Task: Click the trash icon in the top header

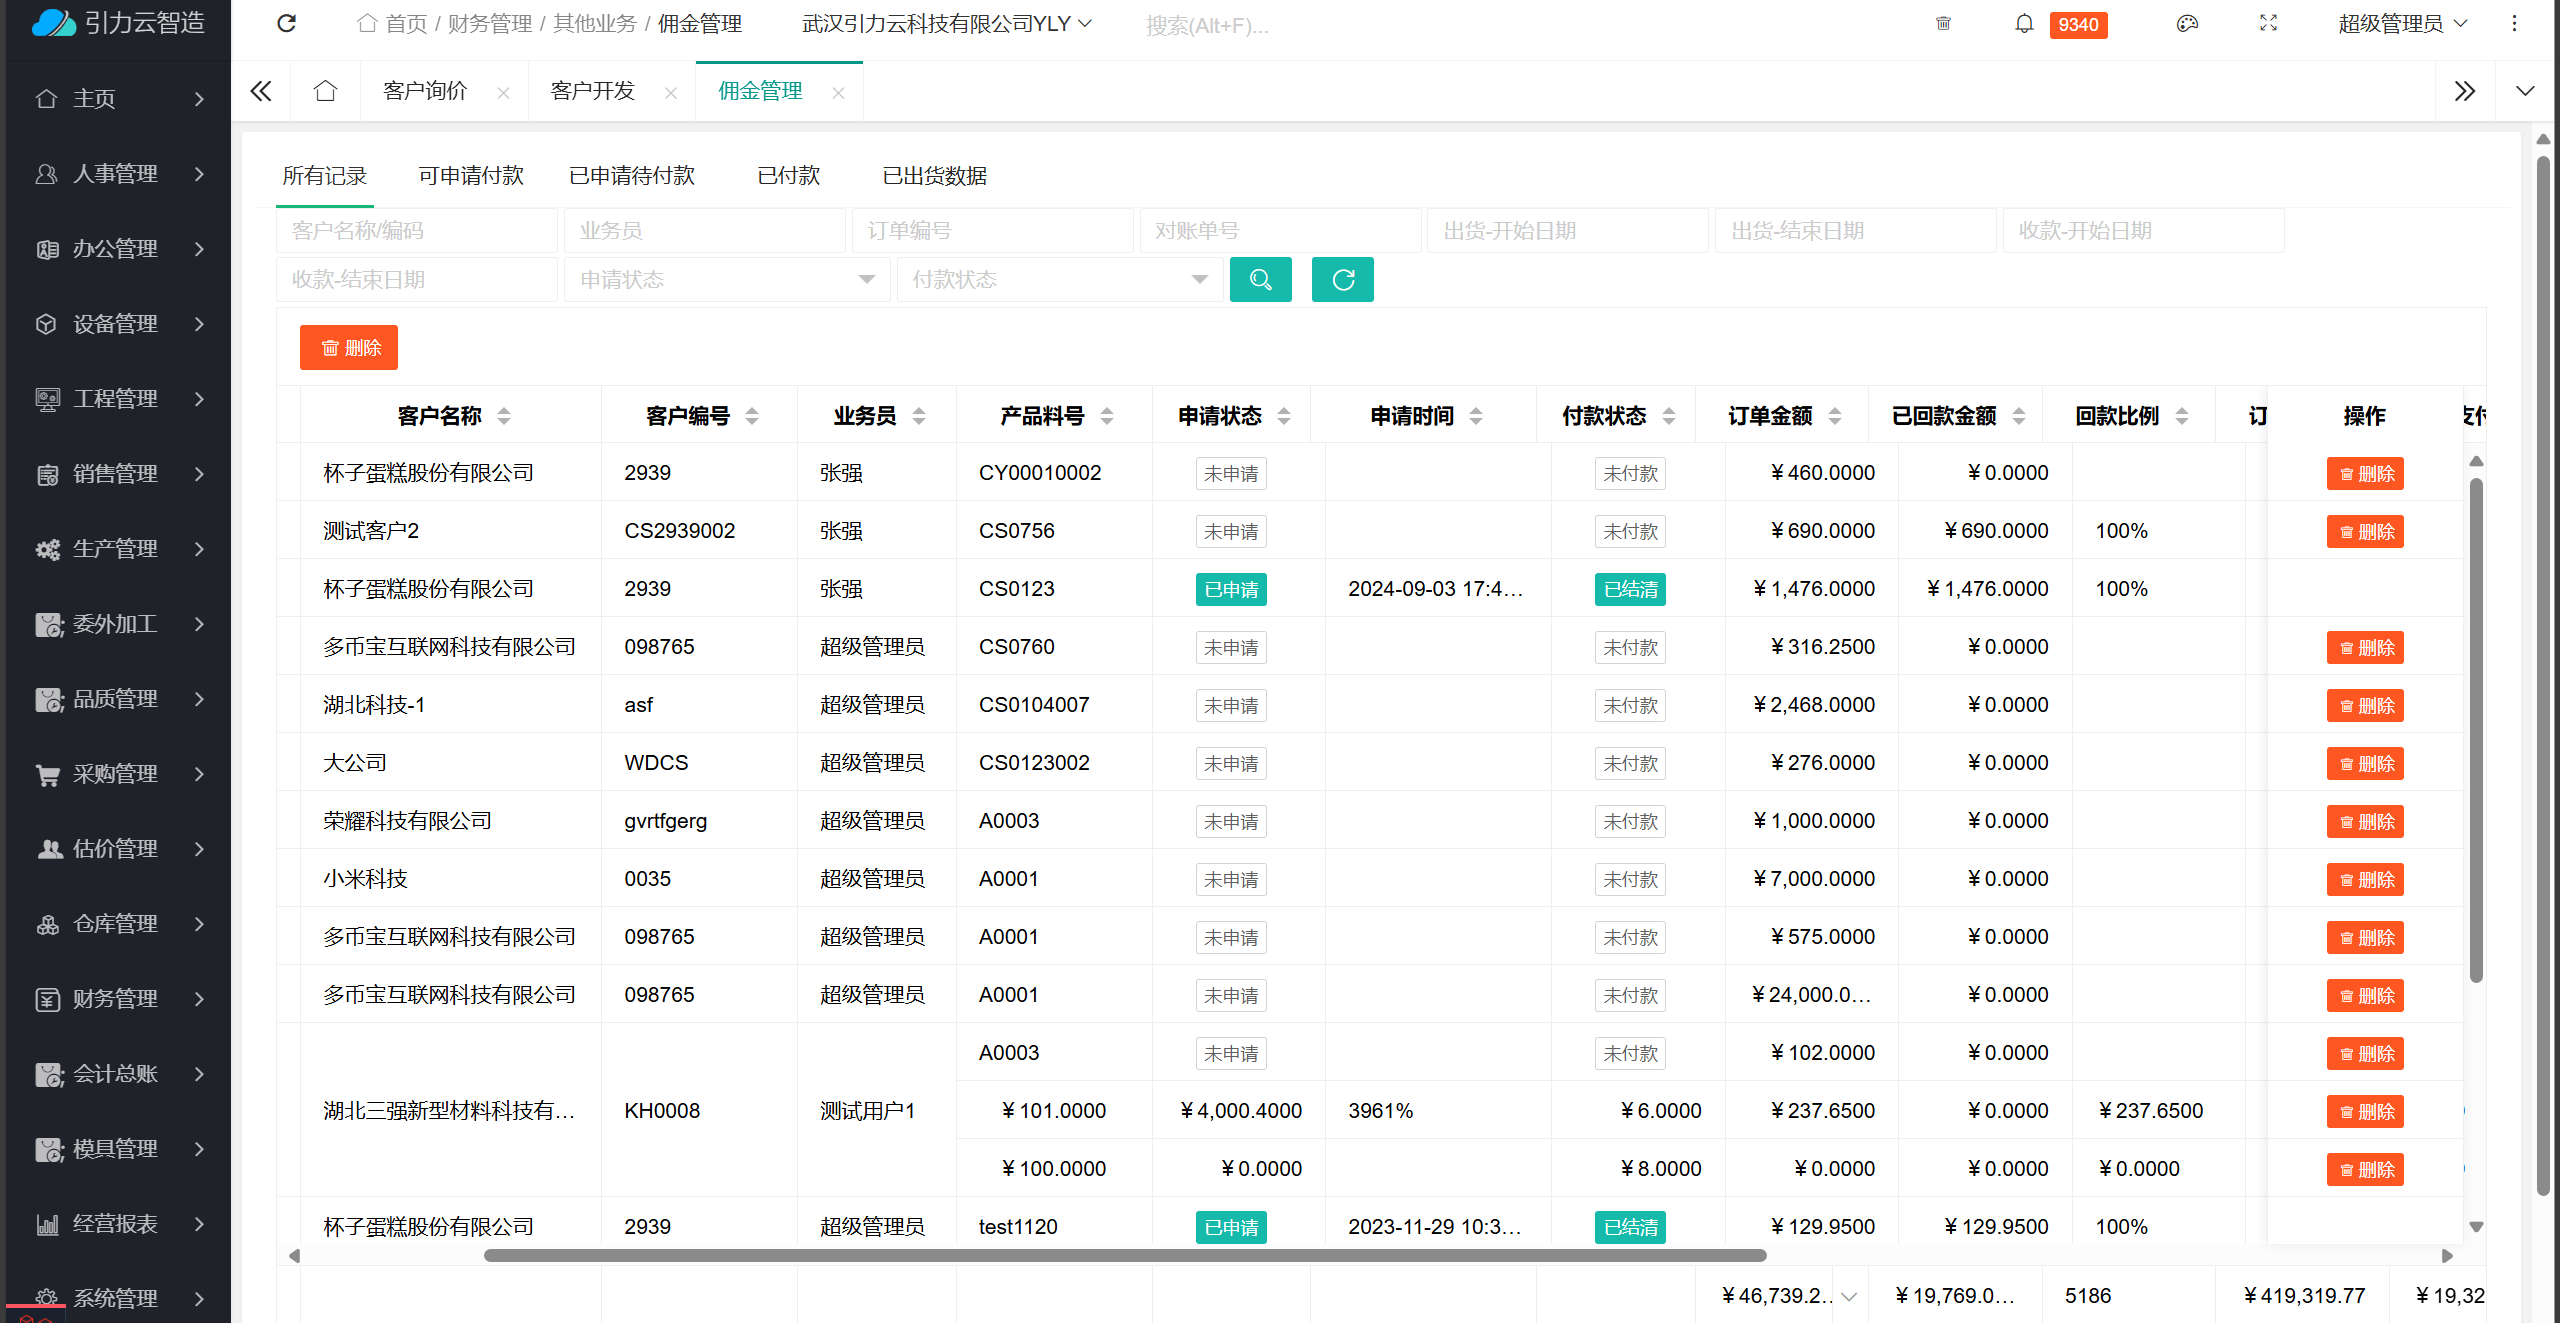Action: (1943, 23)
